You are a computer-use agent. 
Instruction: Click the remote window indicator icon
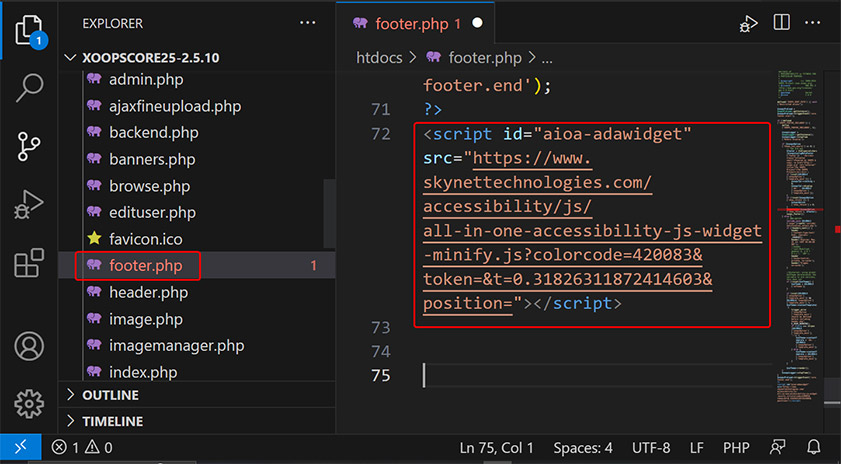20,446
